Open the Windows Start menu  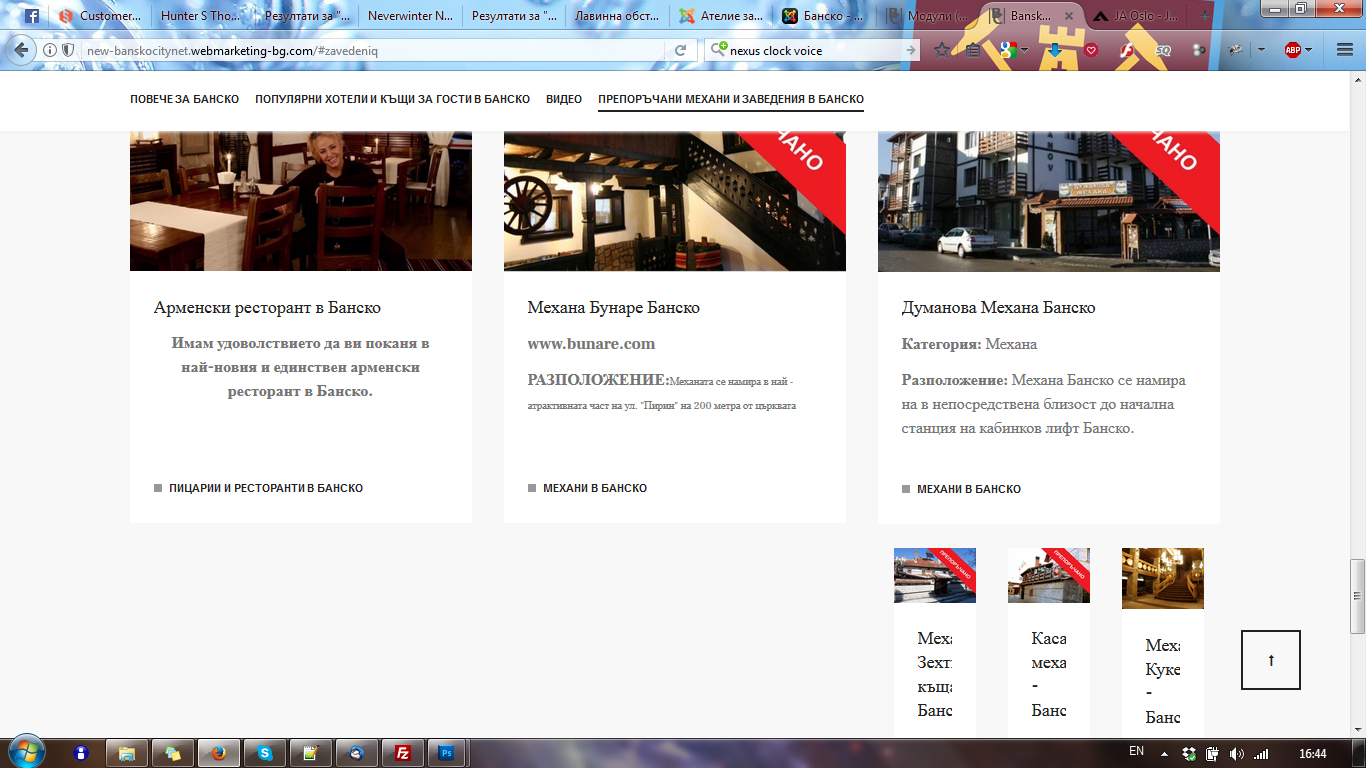(x=26, y=751)
